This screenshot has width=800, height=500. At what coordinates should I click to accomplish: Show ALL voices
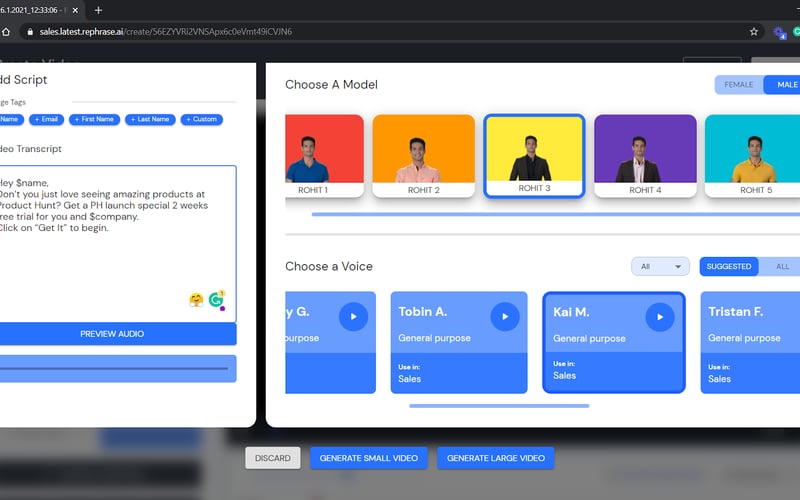pos(781,266)
